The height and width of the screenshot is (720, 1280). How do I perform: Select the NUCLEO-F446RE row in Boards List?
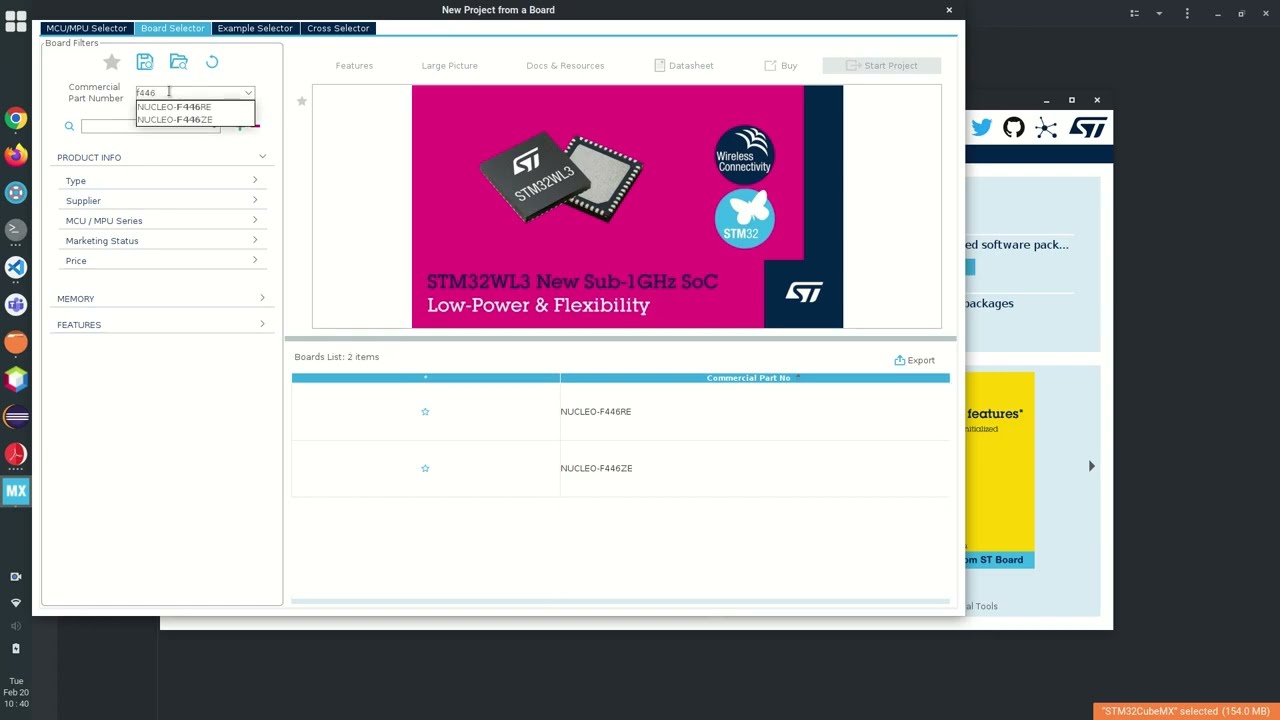(620, 412)
